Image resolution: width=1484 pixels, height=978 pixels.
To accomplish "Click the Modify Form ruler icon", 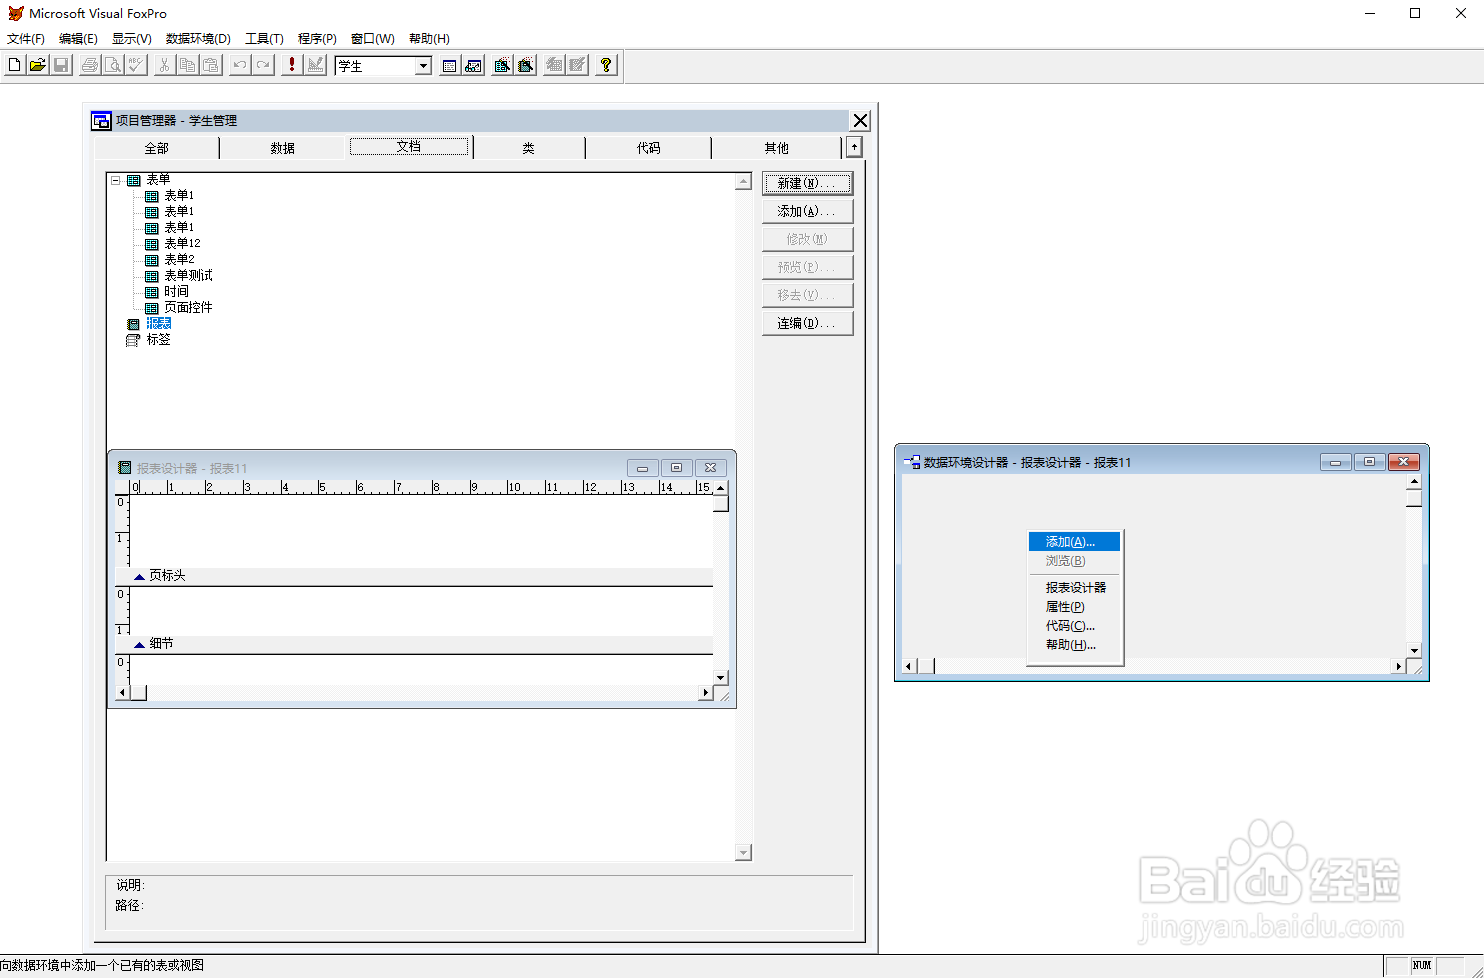I will 315,65.
